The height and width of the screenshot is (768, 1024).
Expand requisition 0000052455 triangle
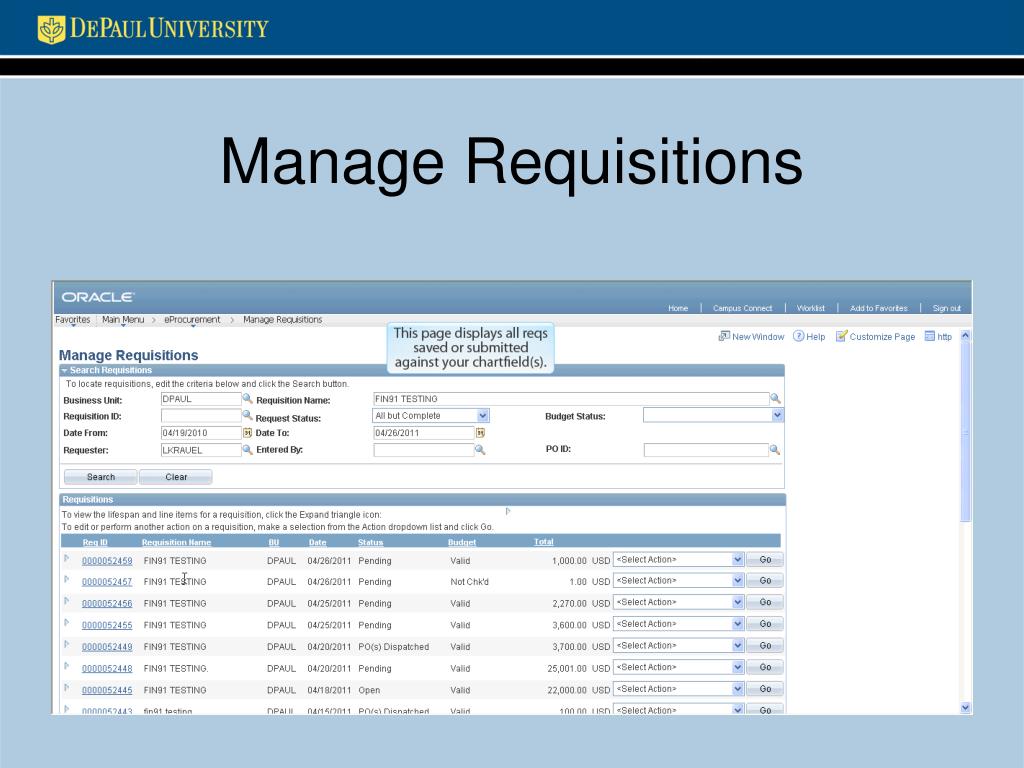click(67, 622)
